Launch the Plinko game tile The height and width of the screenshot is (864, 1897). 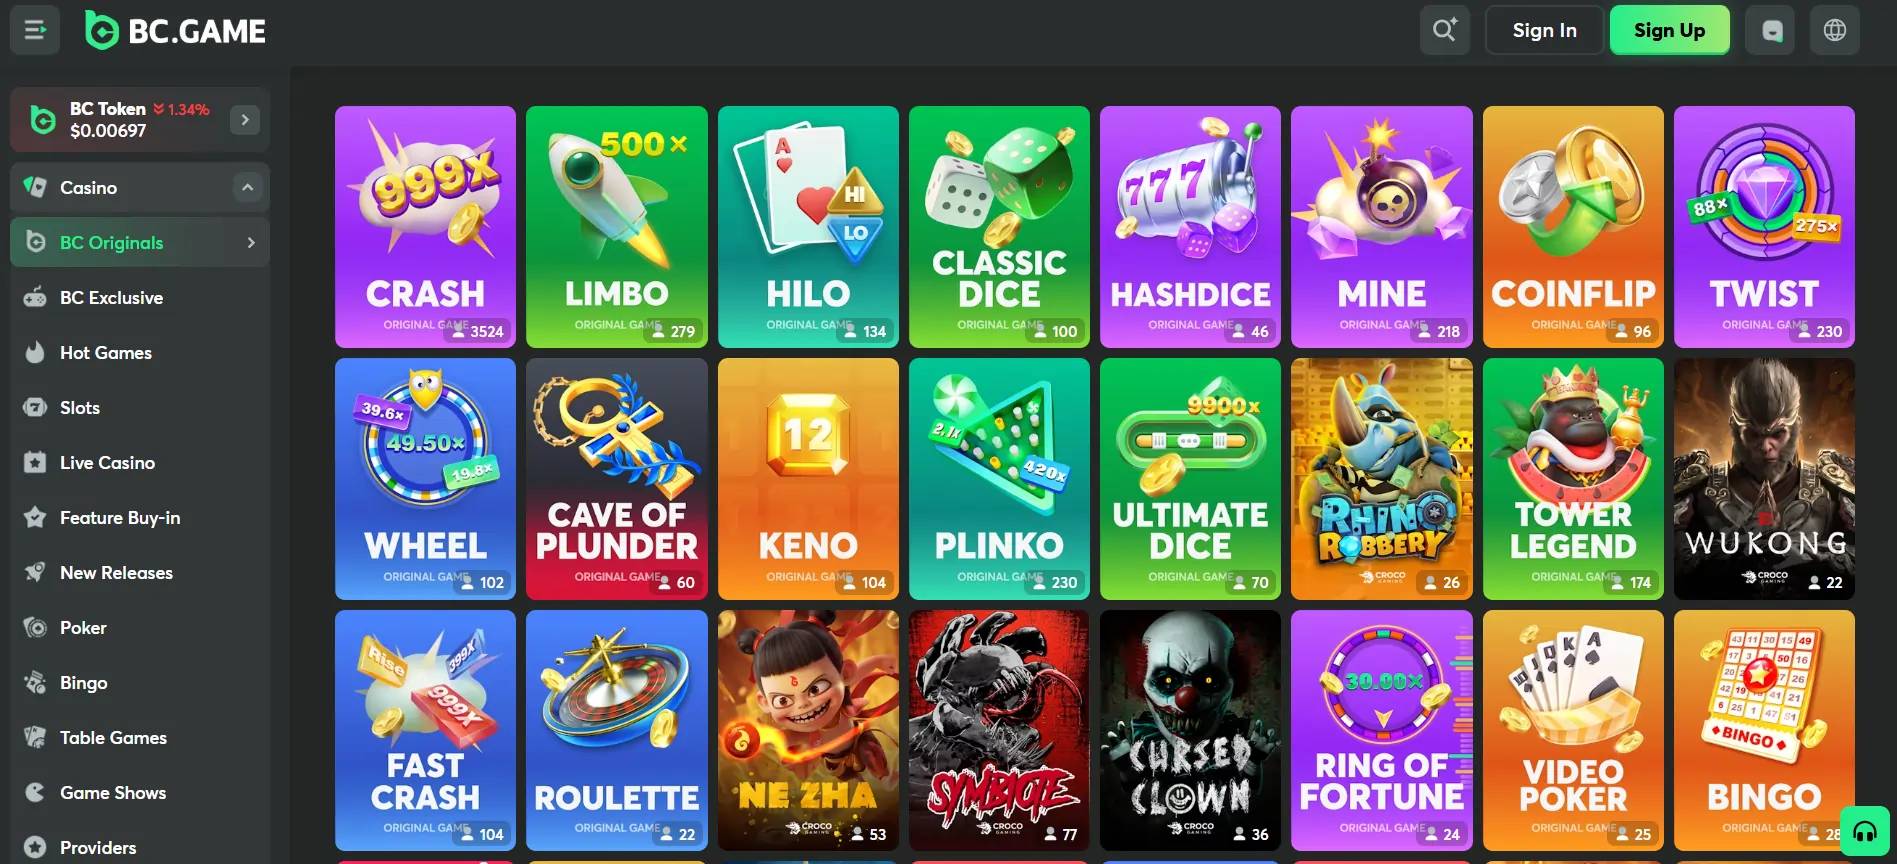coord(999,479)
